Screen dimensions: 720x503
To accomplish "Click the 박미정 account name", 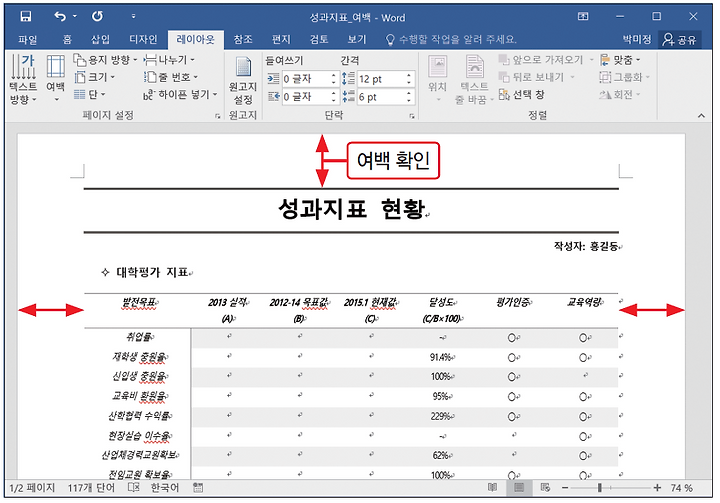I will click(637, 40).
